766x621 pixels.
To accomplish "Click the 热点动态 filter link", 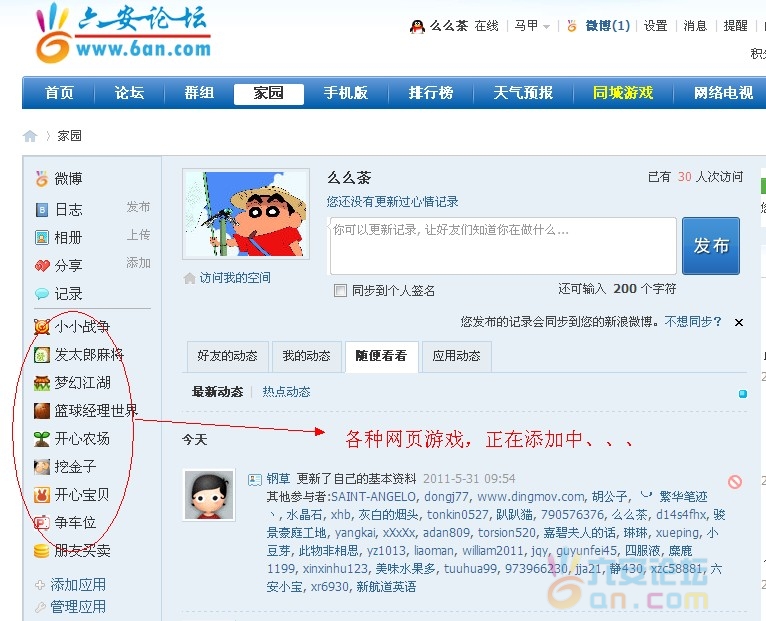I will click(286, 392).
